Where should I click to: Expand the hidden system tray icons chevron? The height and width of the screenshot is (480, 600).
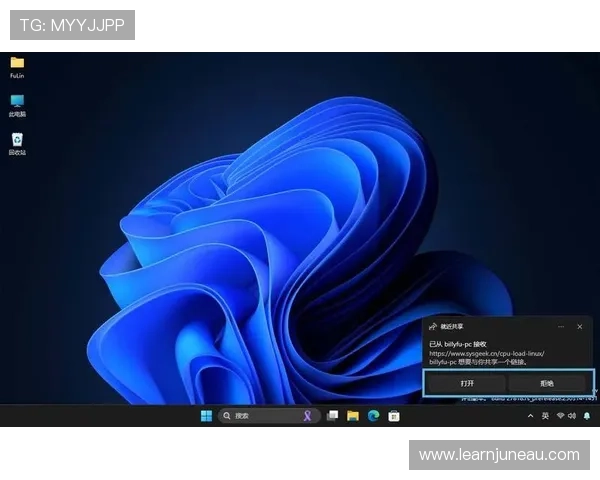[531, 416]
